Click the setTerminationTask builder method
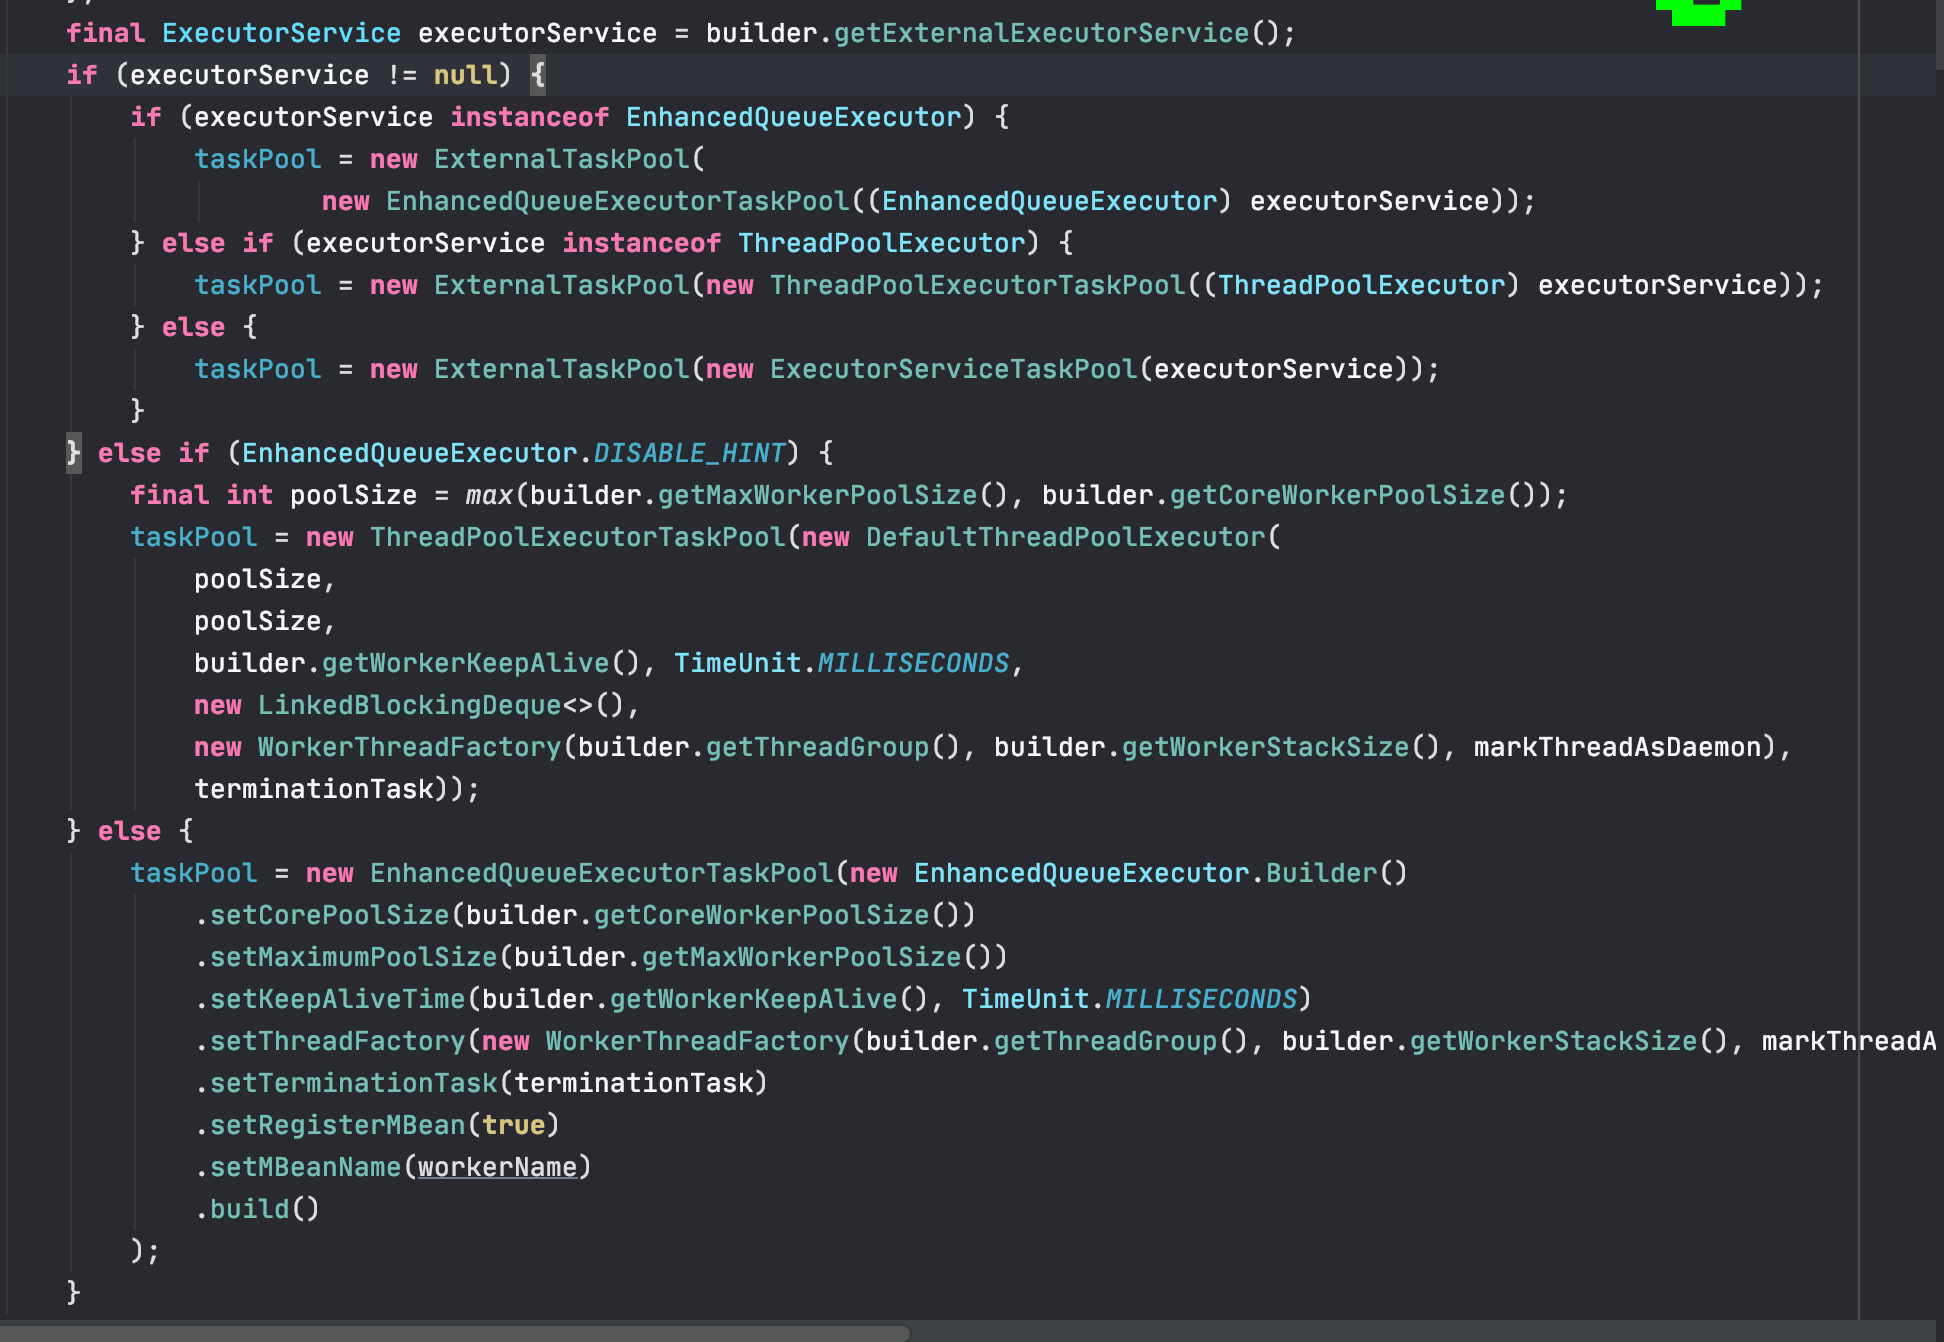This screenshot has width=1944, height=1342. click(x=353, y=1083)
